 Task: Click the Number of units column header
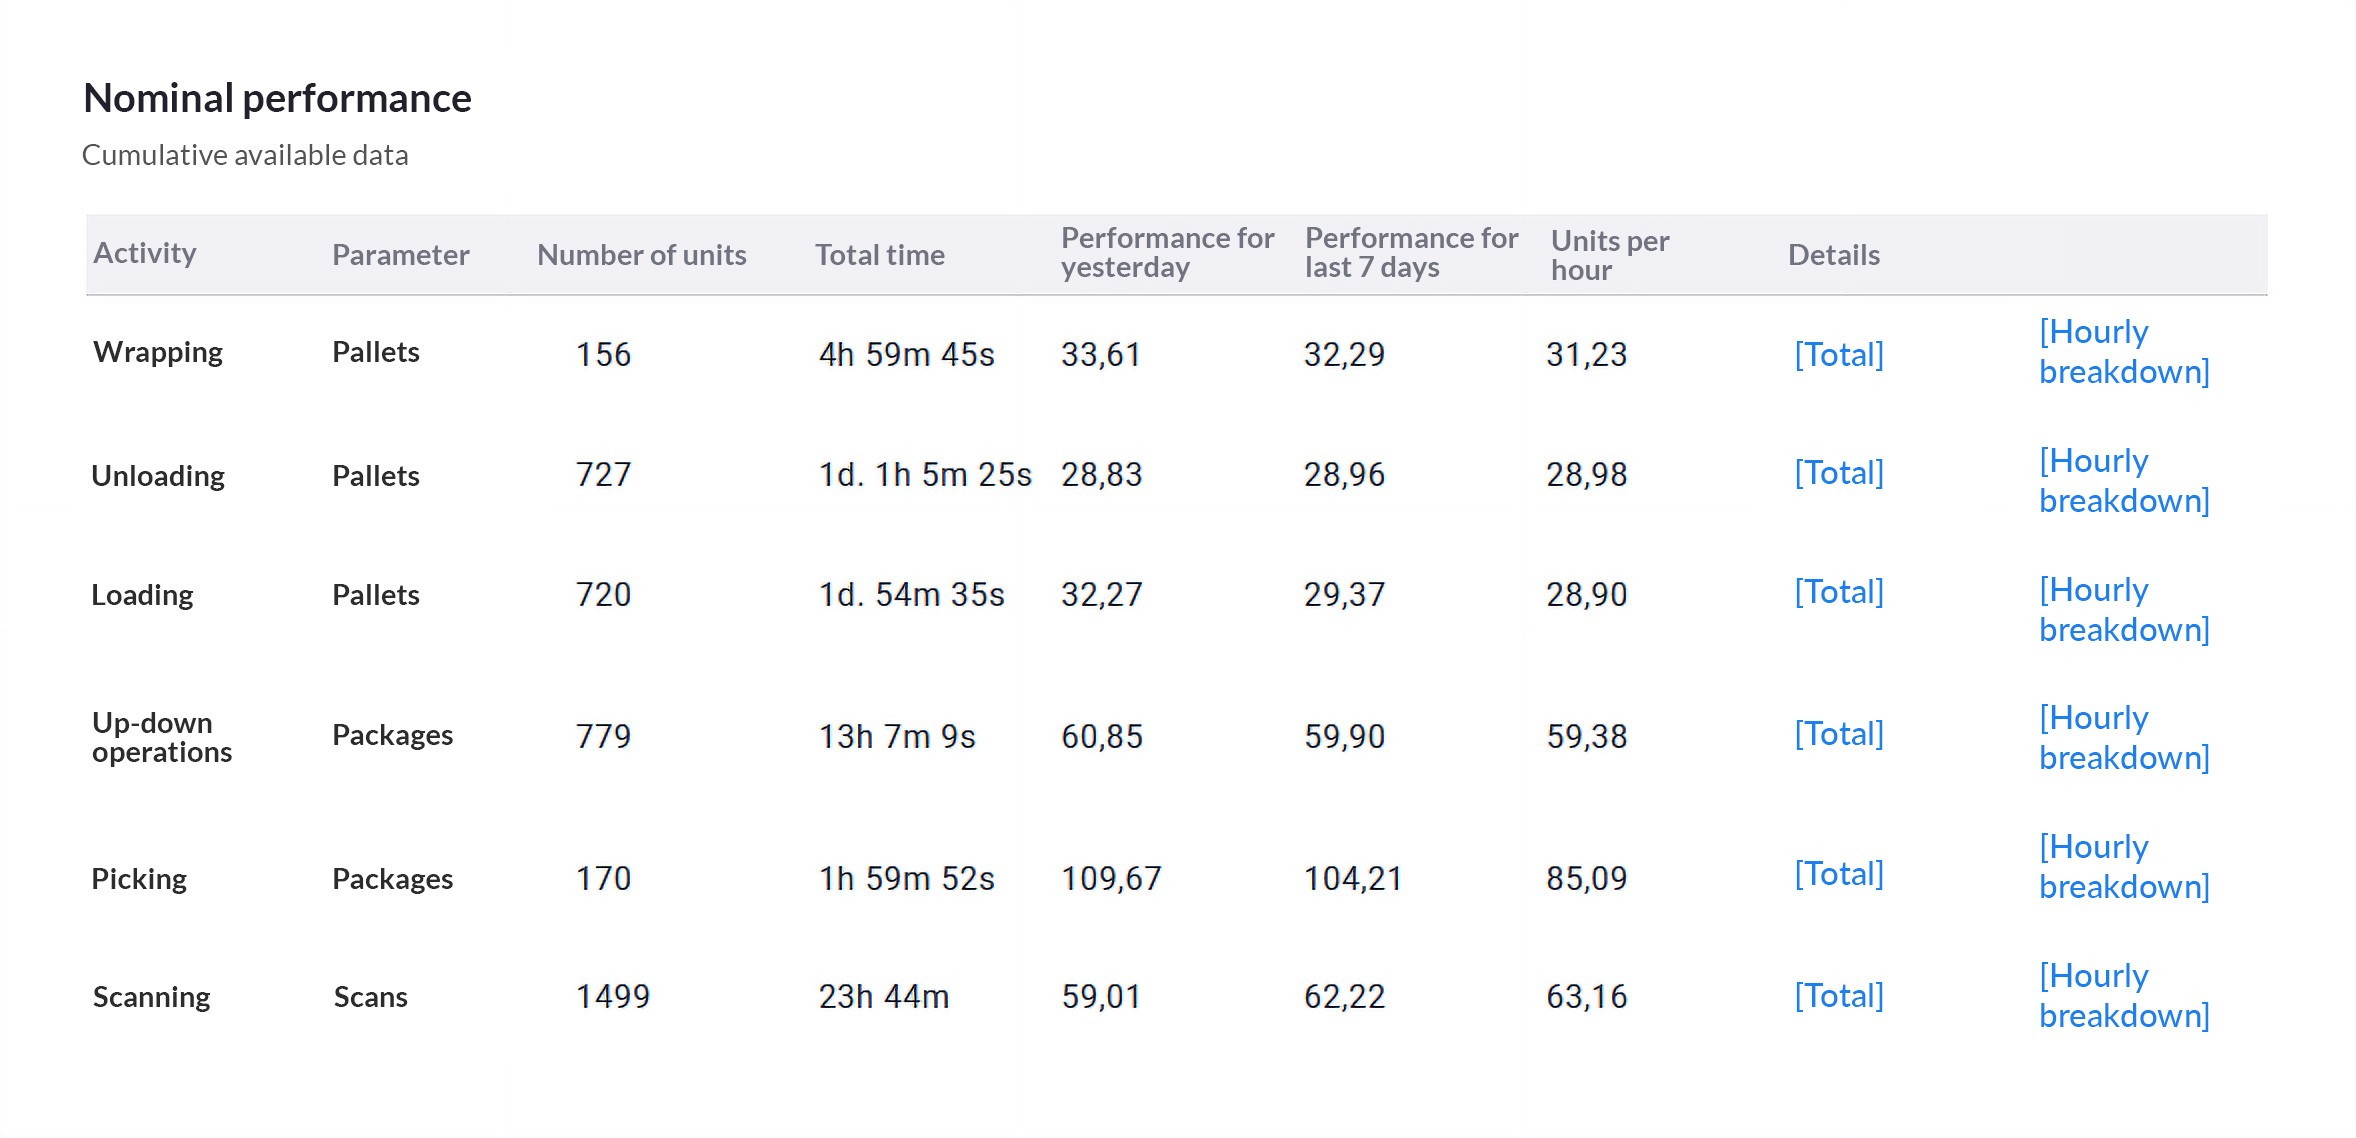[641, 255]
